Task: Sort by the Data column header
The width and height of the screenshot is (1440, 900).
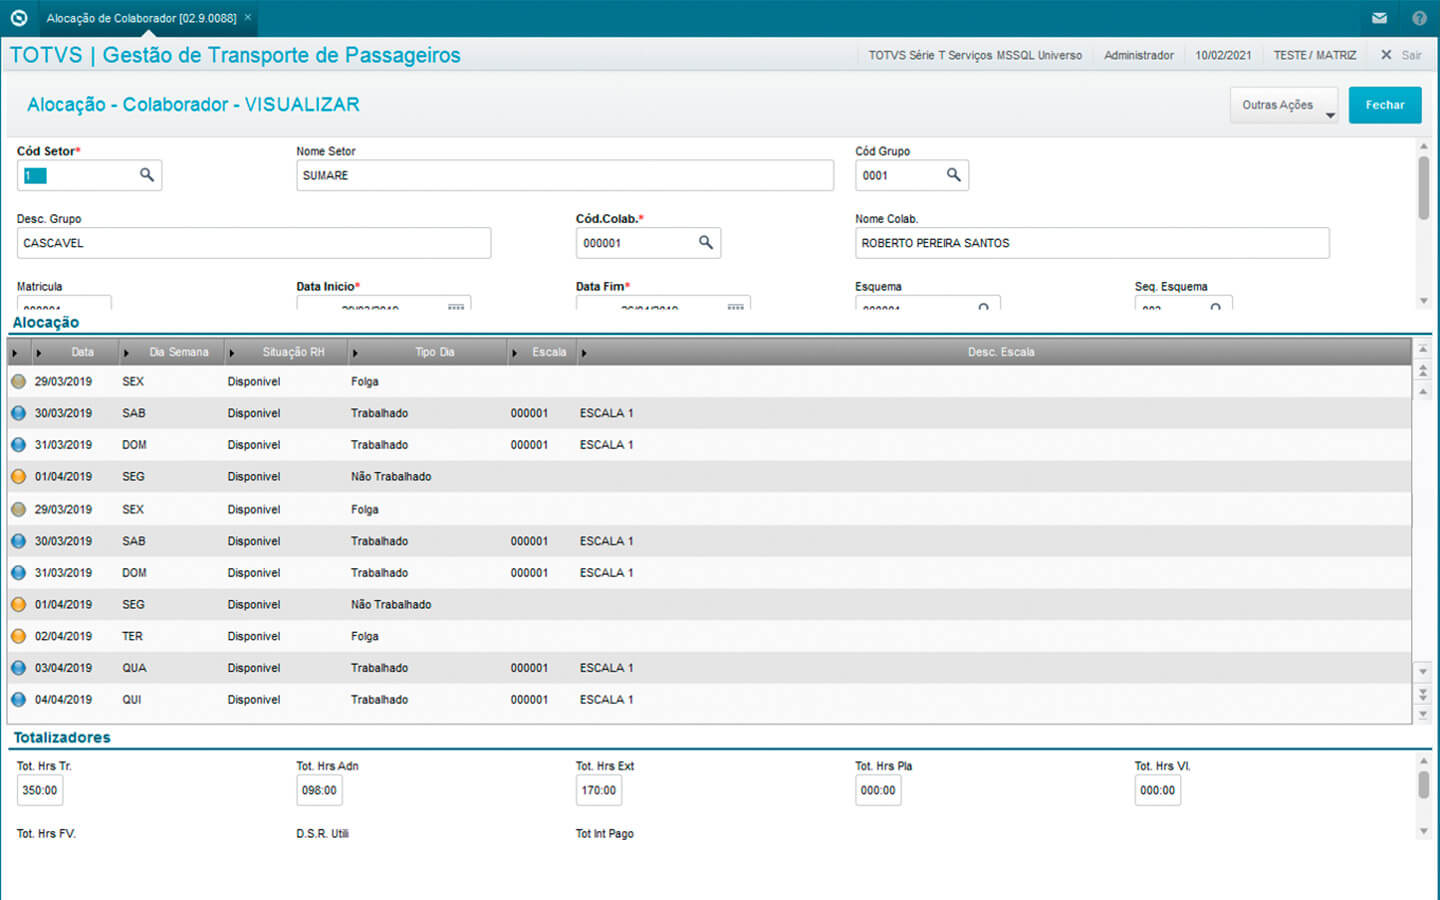Action: click(x=82, y=352)
